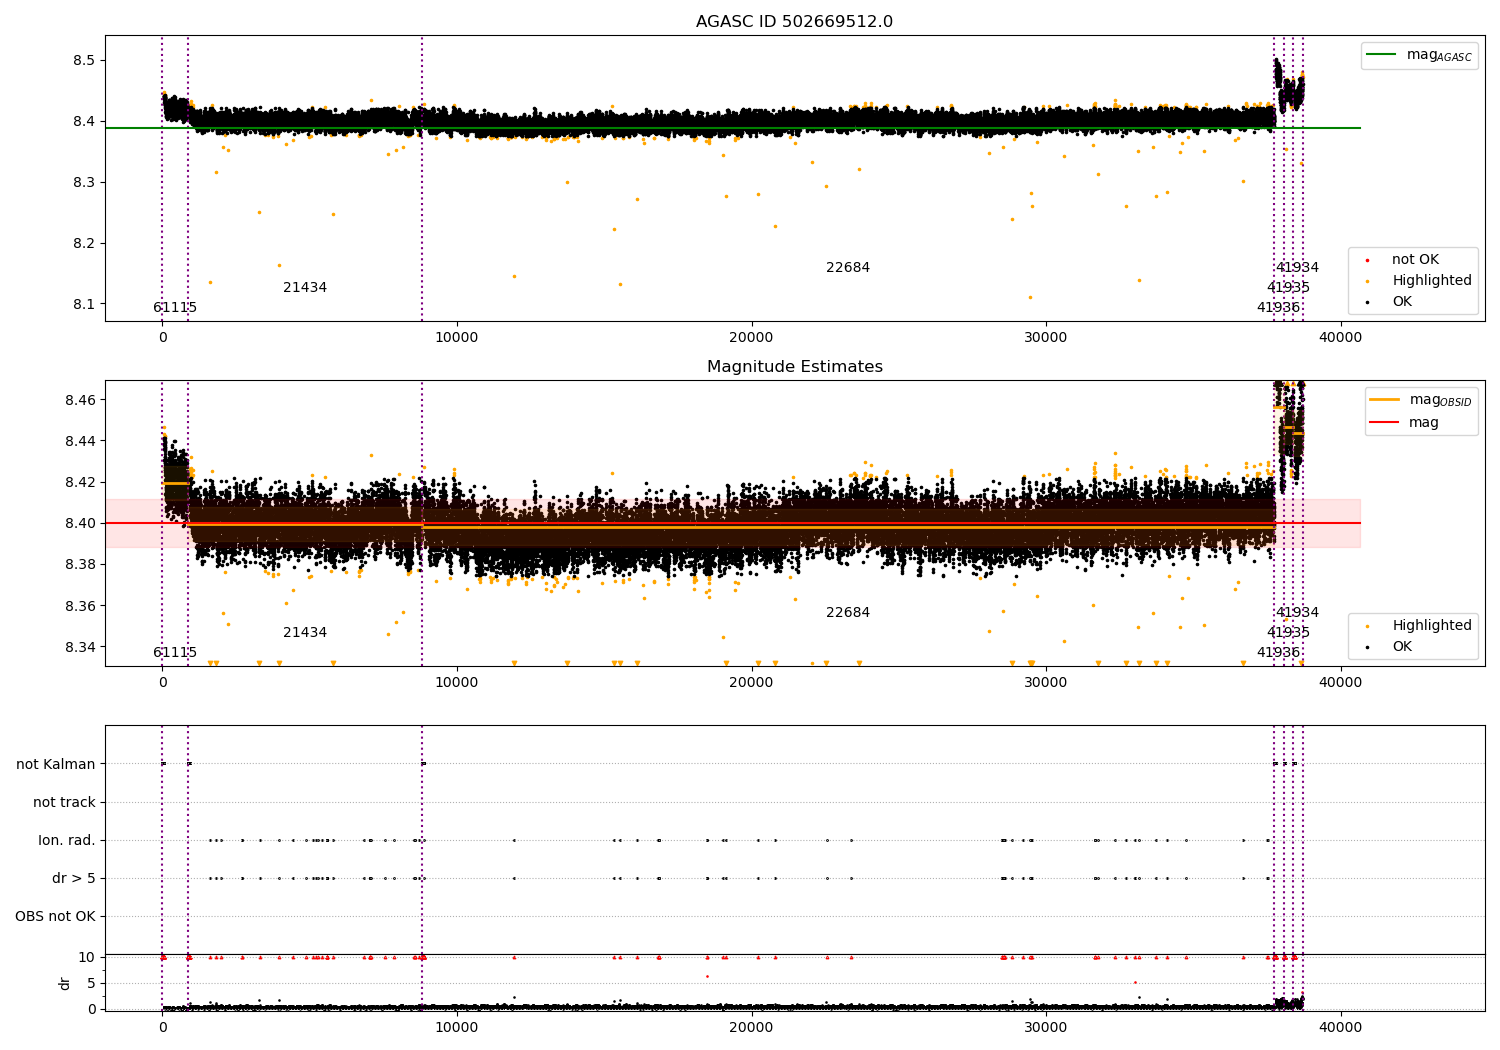The width and height of the screenshot is (1500, 1050).
Task: Click the orange mag OBSID legend line
Action: pyautogui.click(x=1385, y=400)
